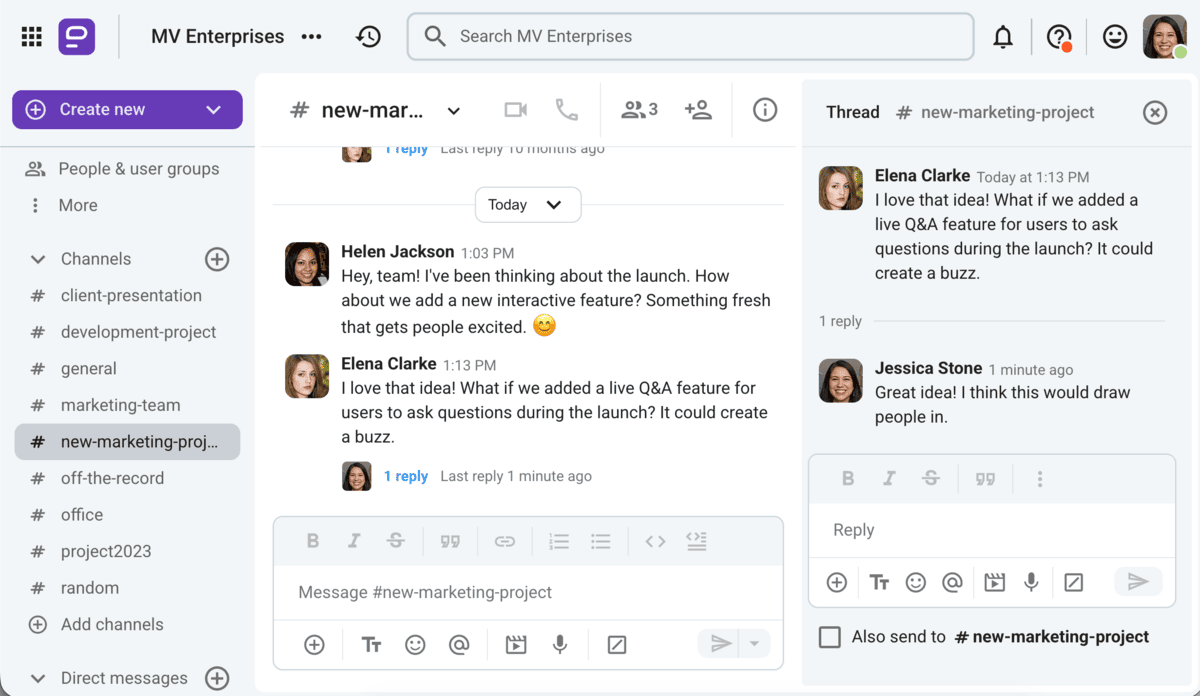The height and width of the screenshot is (696, 1200).
Task: Start a video call in channel
Action: click(515, 110)
